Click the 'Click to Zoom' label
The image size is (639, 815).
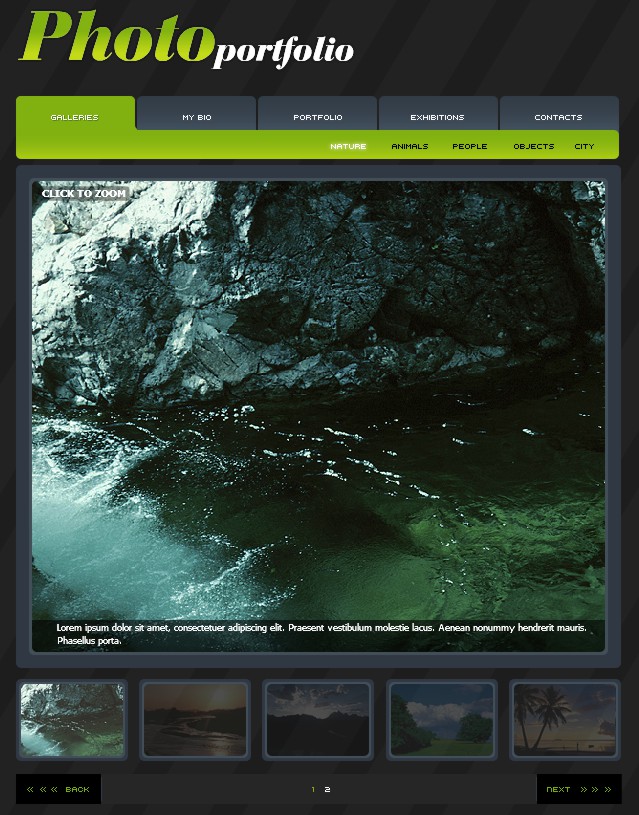click(x=84, y=193)
